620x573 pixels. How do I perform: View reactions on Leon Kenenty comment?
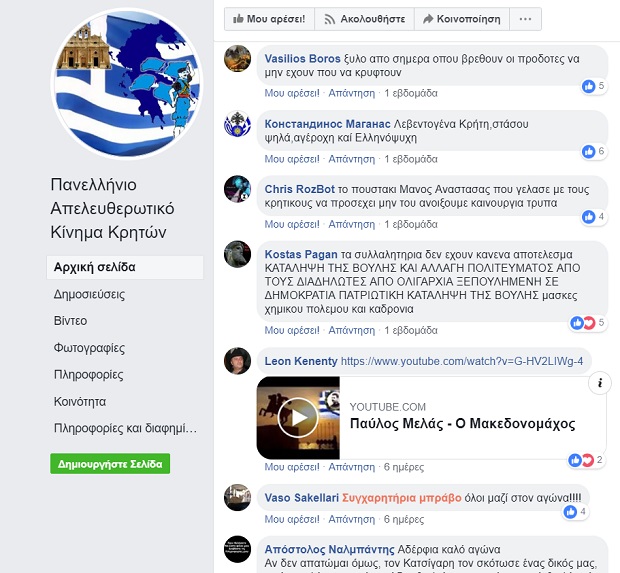coord(586,460)
